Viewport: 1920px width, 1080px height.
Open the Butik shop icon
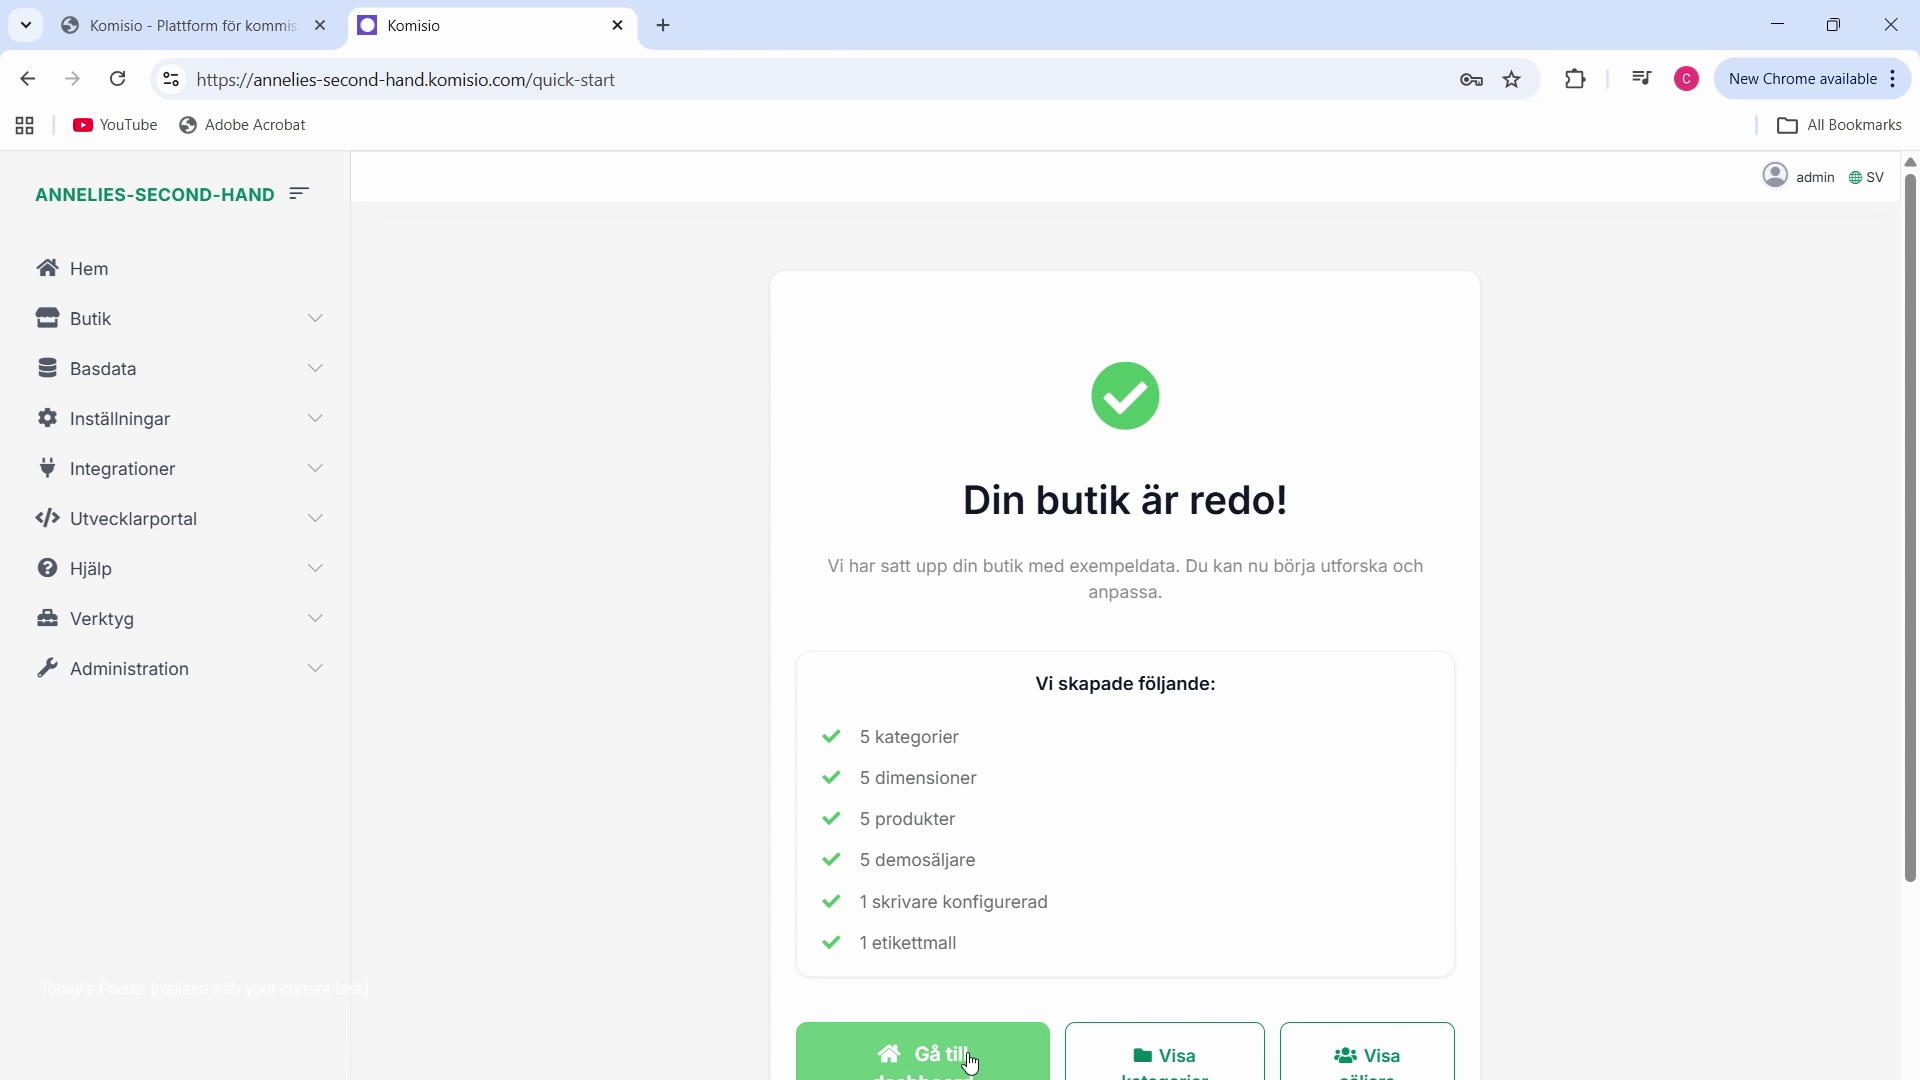(x=47, y=318)
